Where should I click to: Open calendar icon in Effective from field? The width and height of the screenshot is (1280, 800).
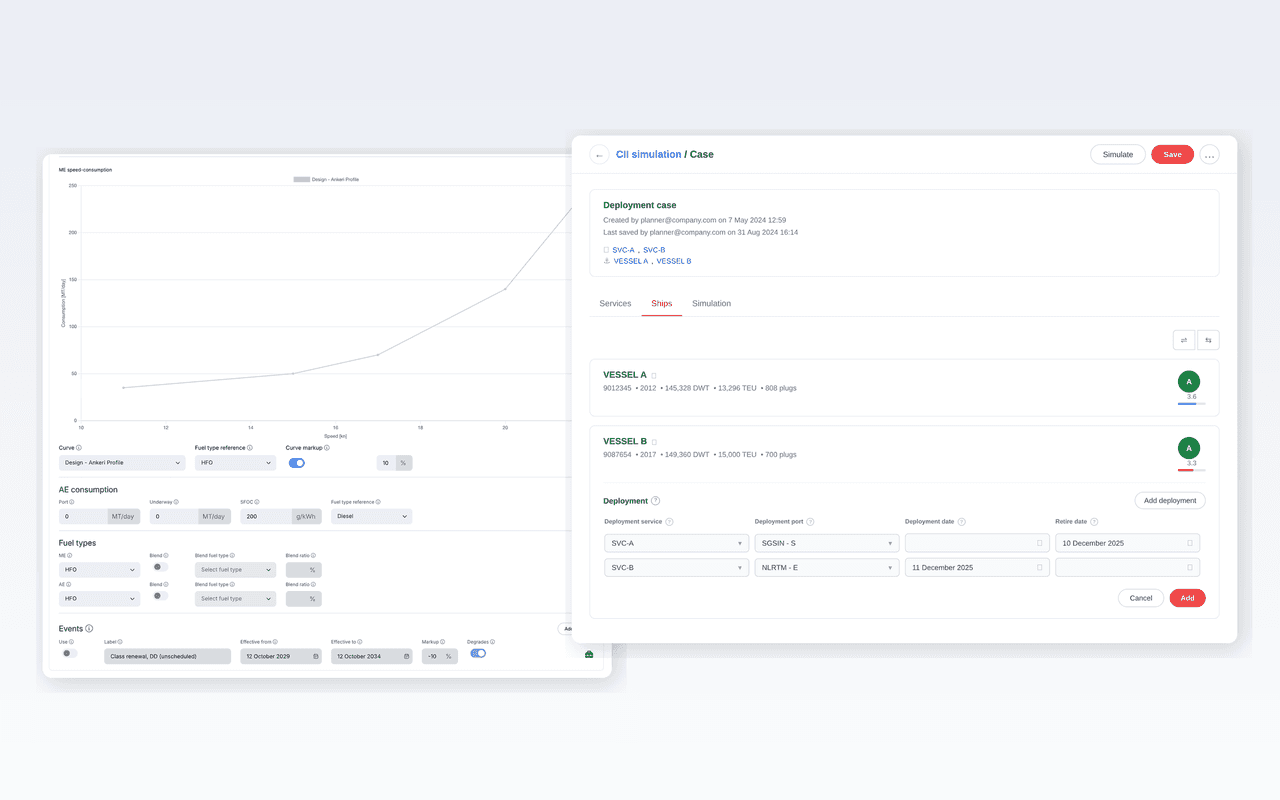pyautogui.click(x=316, y=657)
